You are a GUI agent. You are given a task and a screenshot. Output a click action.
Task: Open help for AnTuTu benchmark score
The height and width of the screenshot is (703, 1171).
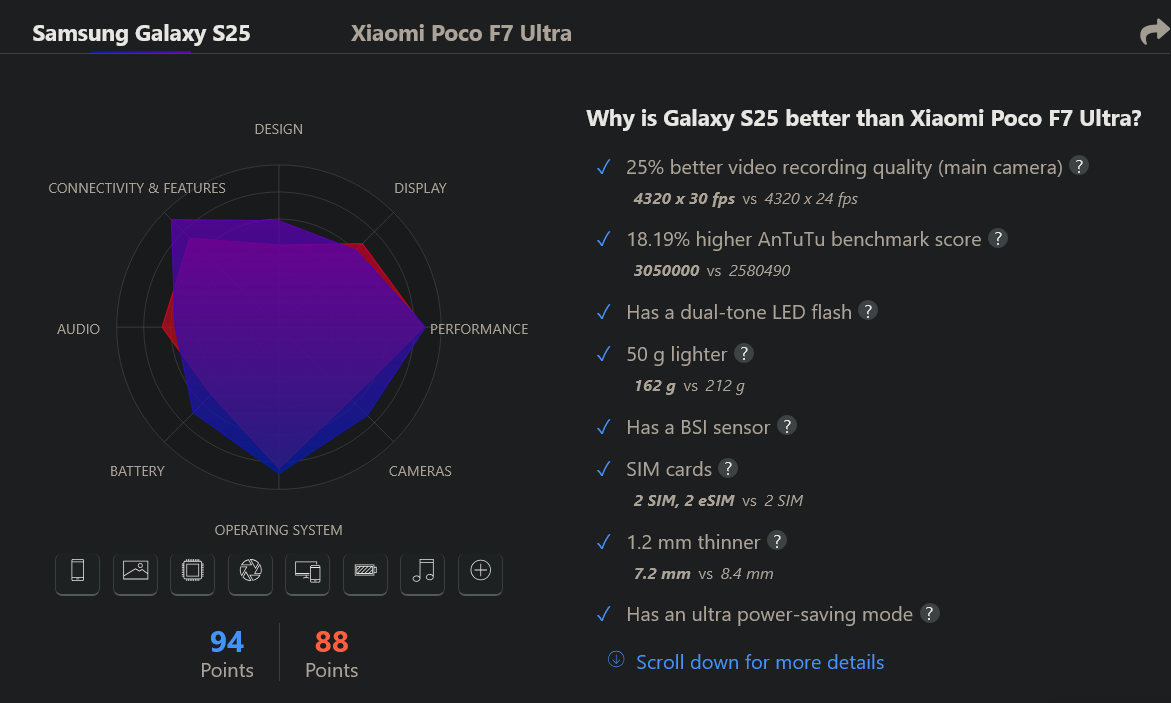[x=998, y=238]
